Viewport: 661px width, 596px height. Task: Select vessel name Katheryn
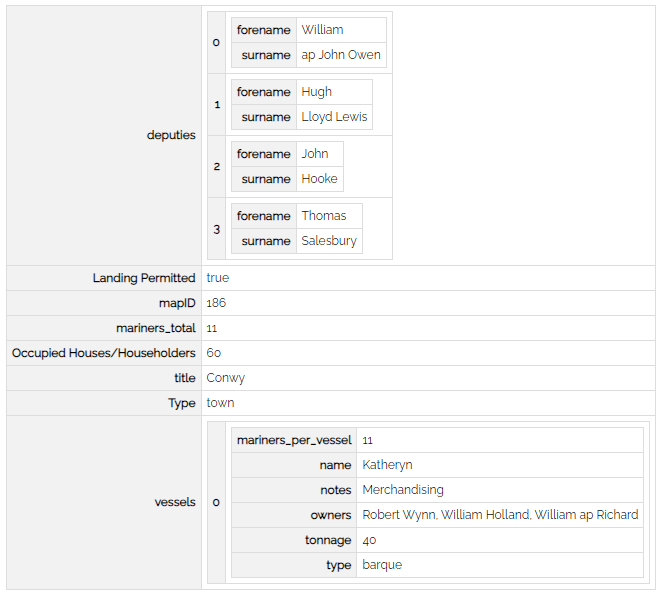pos(387,465)
